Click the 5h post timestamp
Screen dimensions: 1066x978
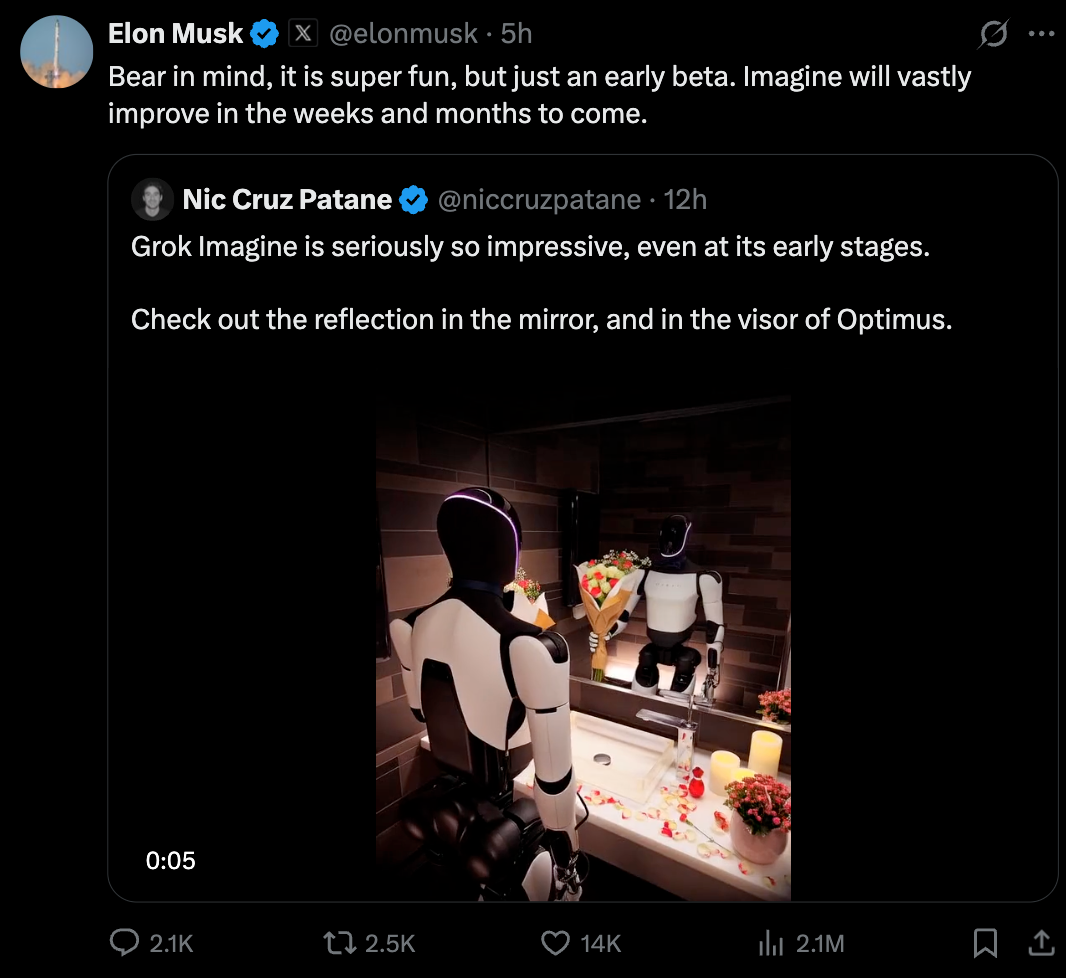[516, 34]
